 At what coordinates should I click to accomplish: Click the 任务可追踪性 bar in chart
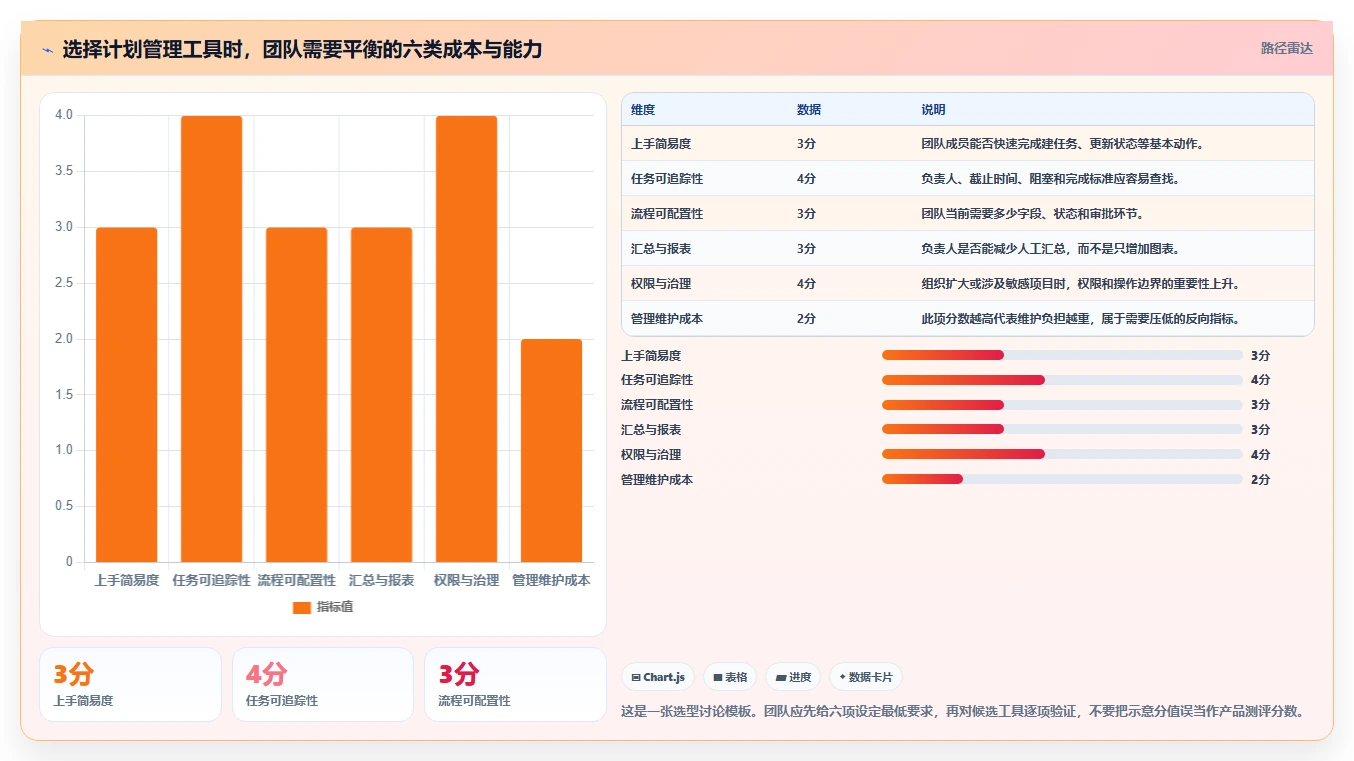(x=212, y=338)
